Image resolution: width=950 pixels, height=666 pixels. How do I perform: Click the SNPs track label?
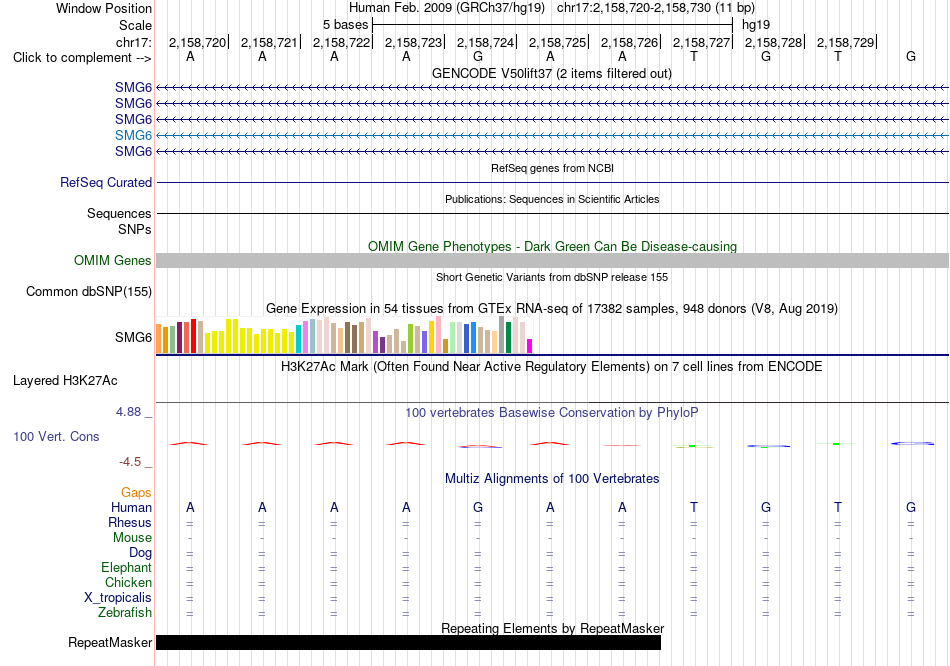pos(135,229)
